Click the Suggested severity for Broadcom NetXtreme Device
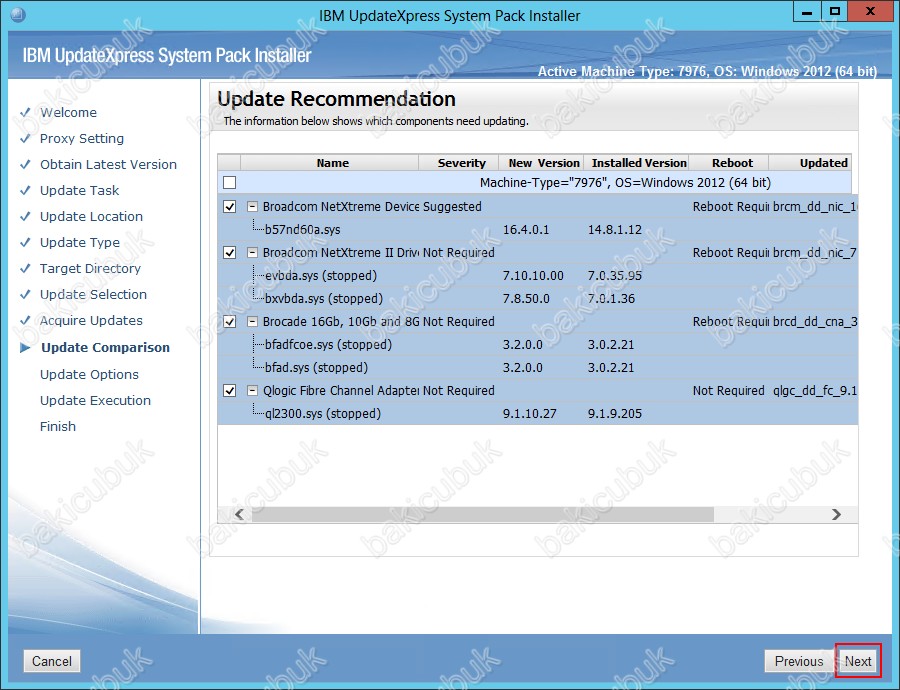 pos(452,207)
